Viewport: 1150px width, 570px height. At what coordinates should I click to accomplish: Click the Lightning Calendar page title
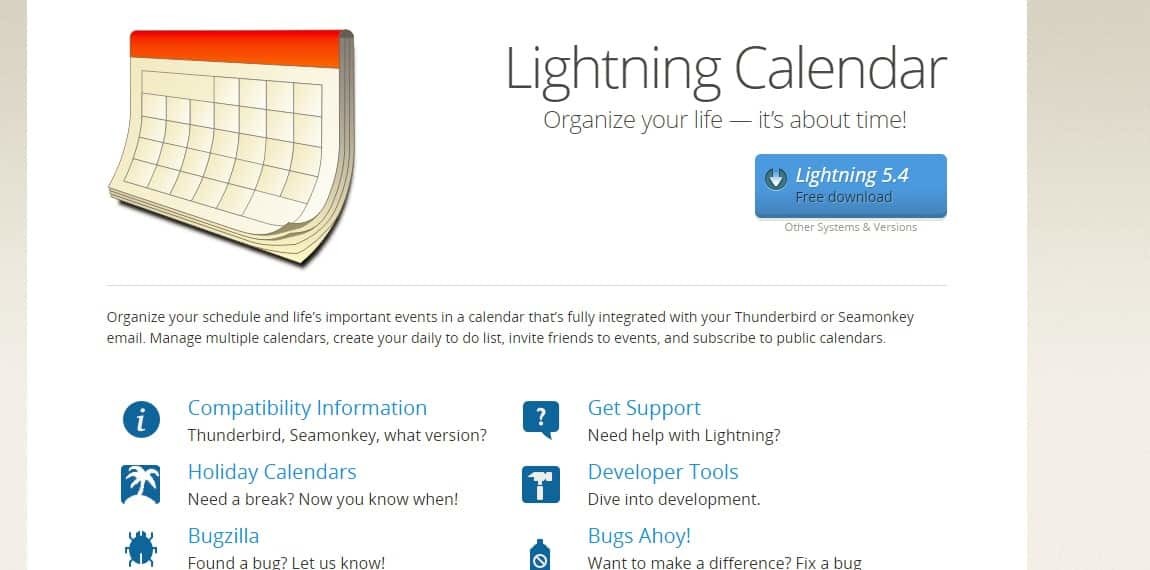coord(726,70)
